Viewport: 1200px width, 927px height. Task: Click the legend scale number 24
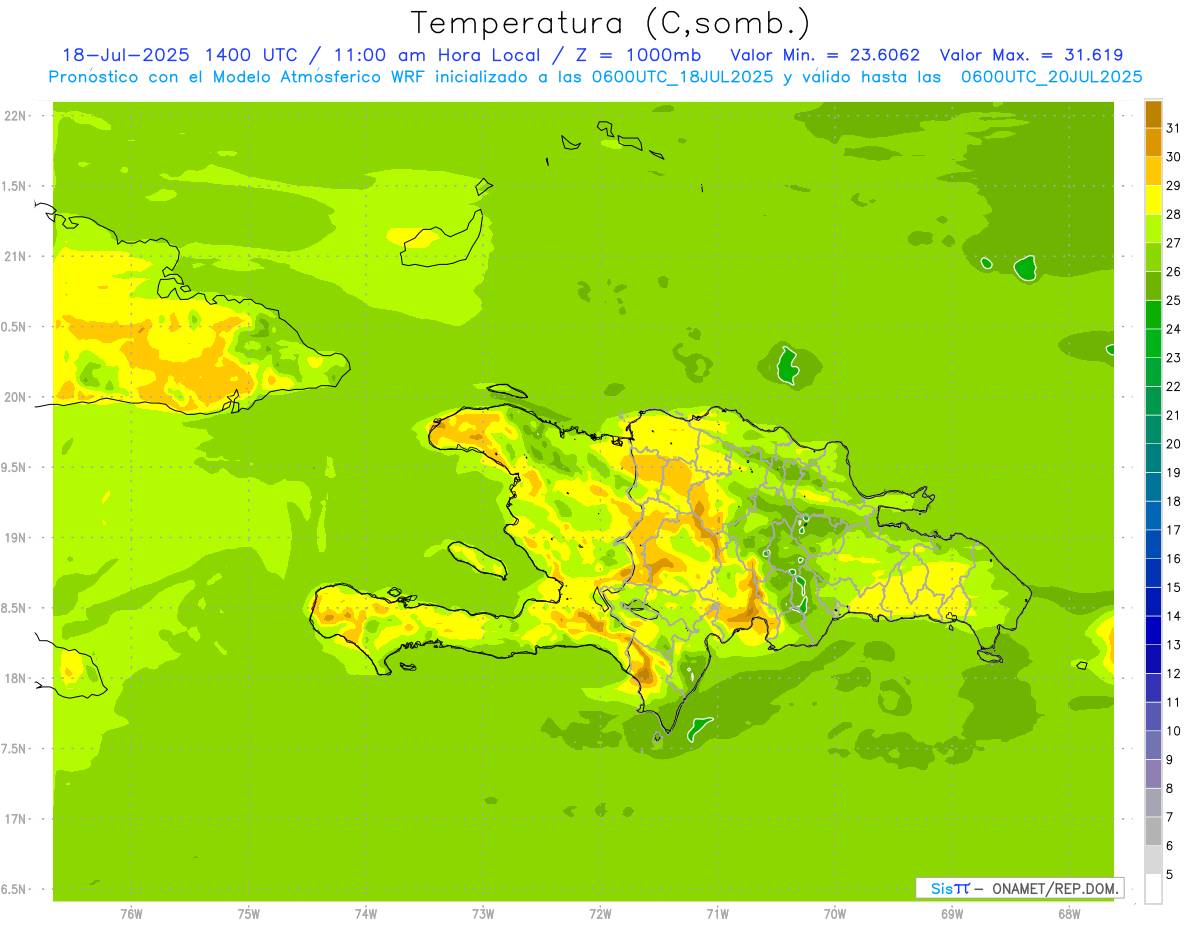pos(1173,329)
